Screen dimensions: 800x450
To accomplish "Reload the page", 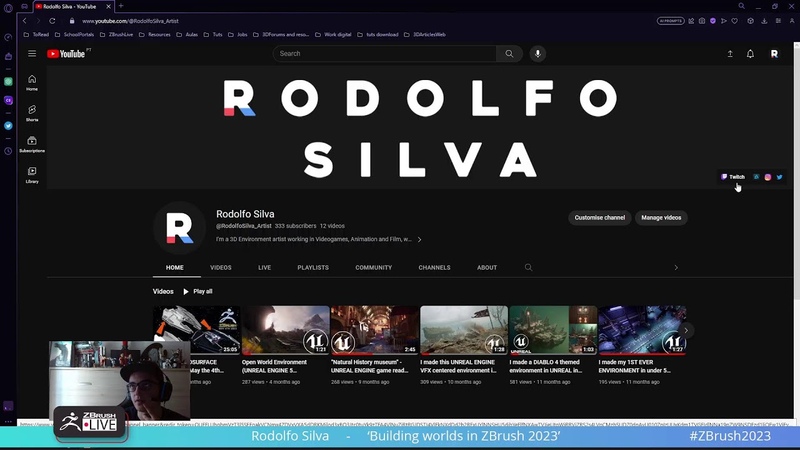I will (52, 21).
